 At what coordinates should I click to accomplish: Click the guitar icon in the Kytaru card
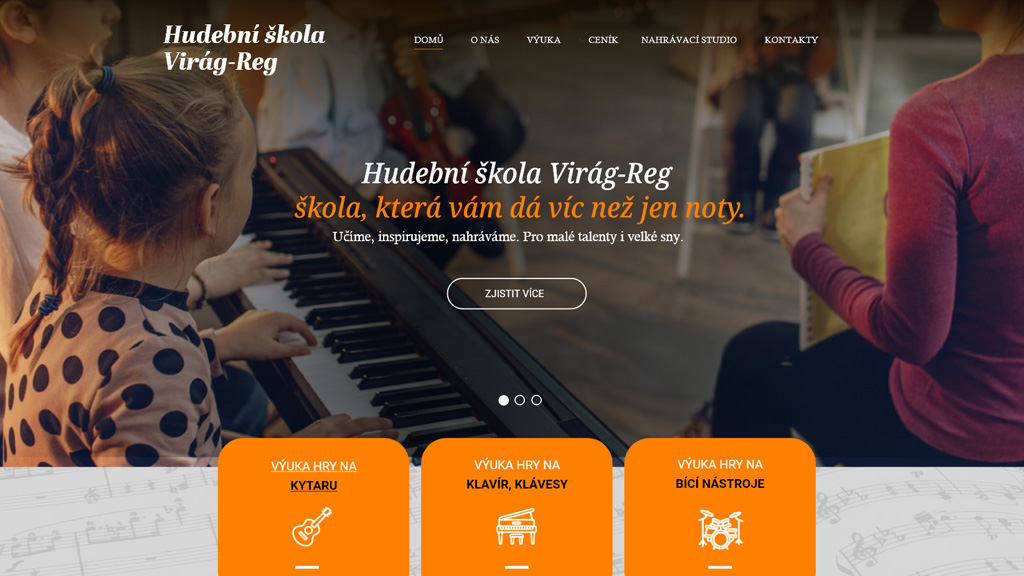(x=312, y=527)
